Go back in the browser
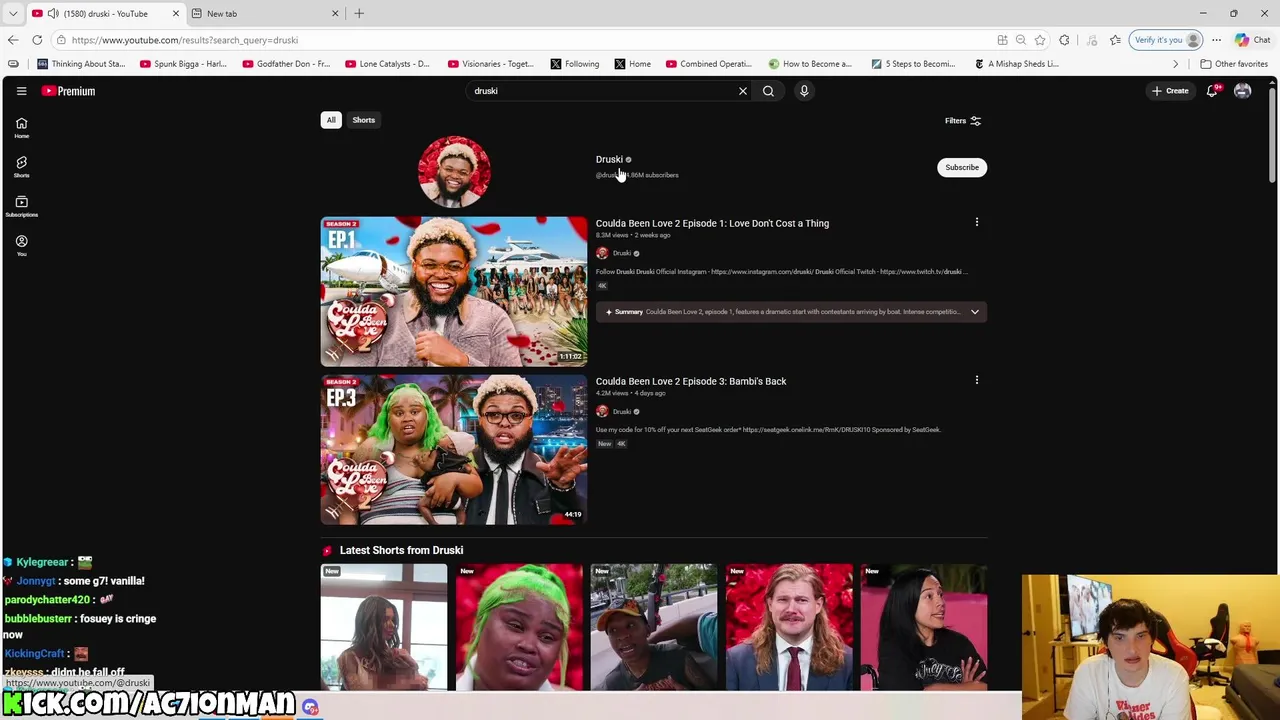The height and width of the screenshot is (720, 1280). click(13, 40)
